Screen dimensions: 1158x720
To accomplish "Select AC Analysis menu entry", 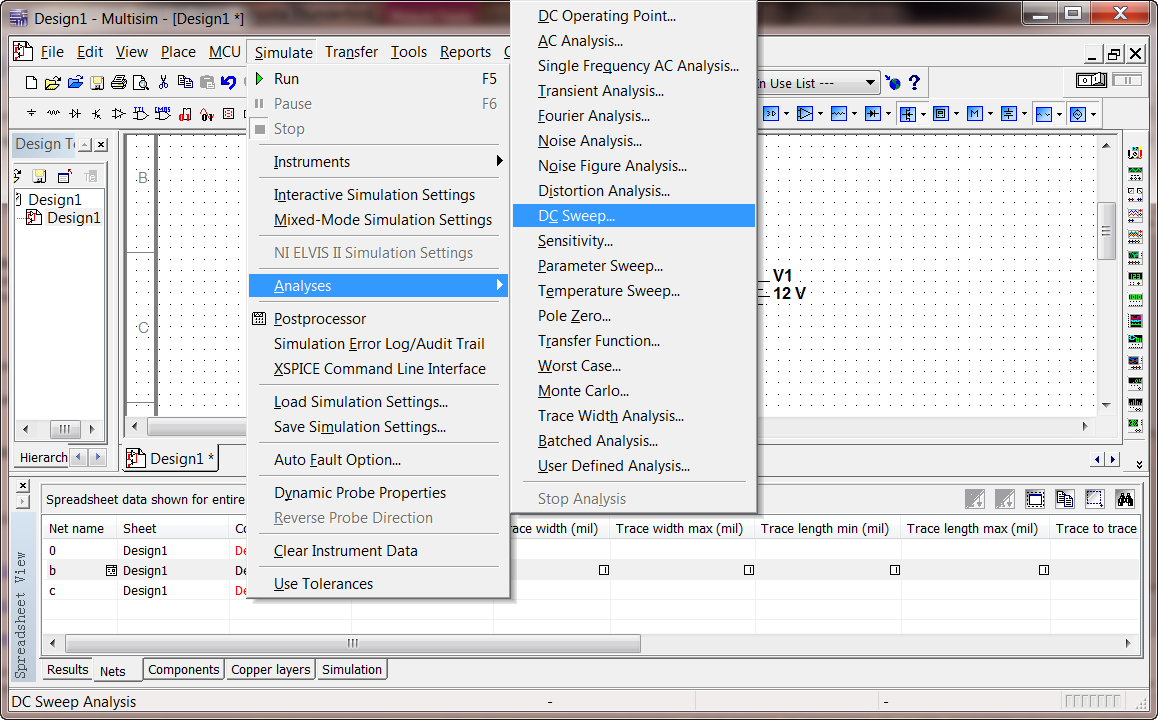I will tap(580, 41).
